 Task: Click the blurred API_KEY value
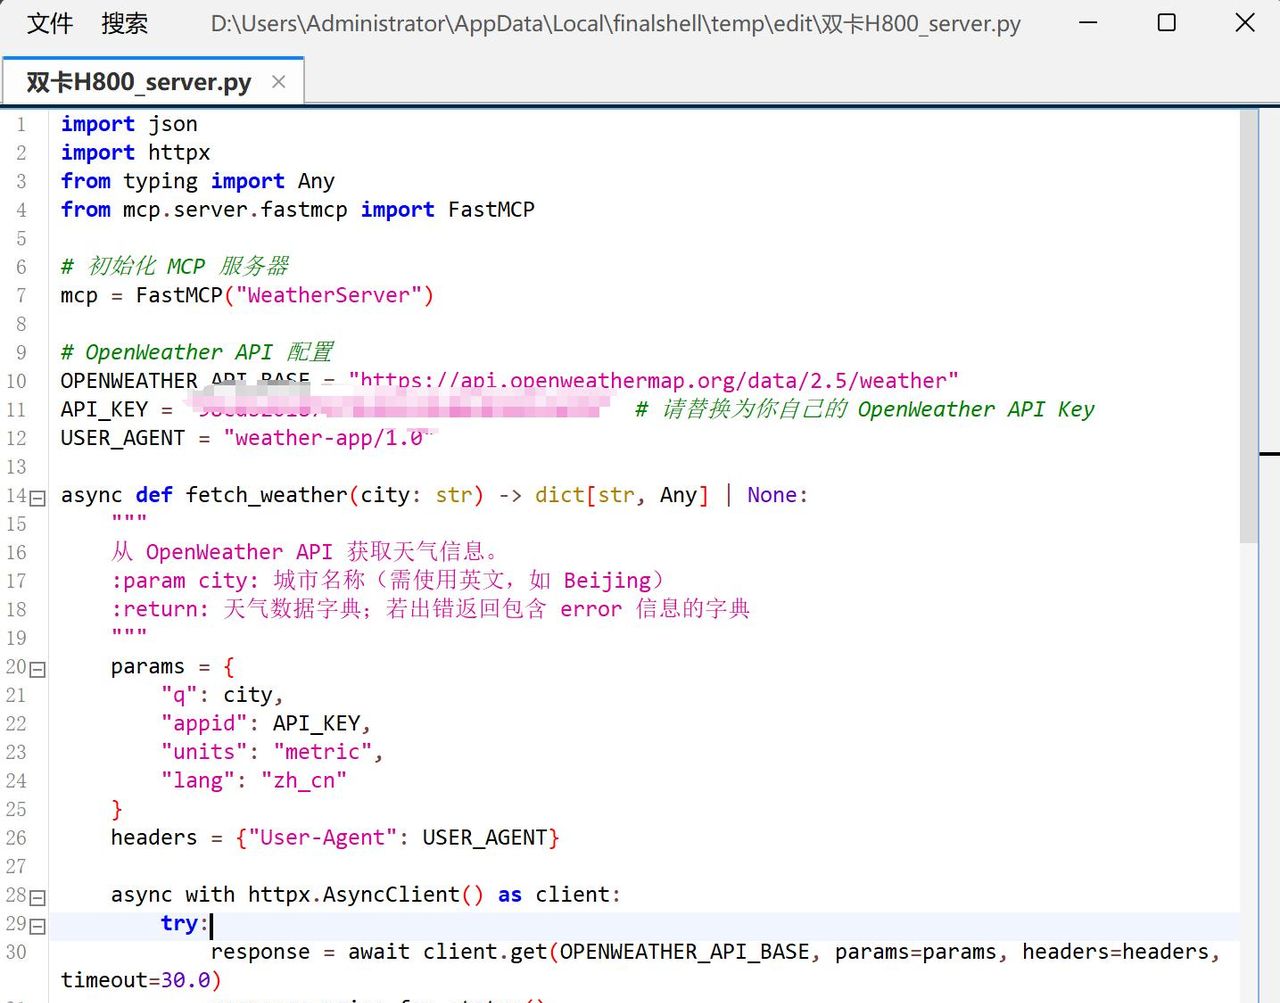coord(400,409)
